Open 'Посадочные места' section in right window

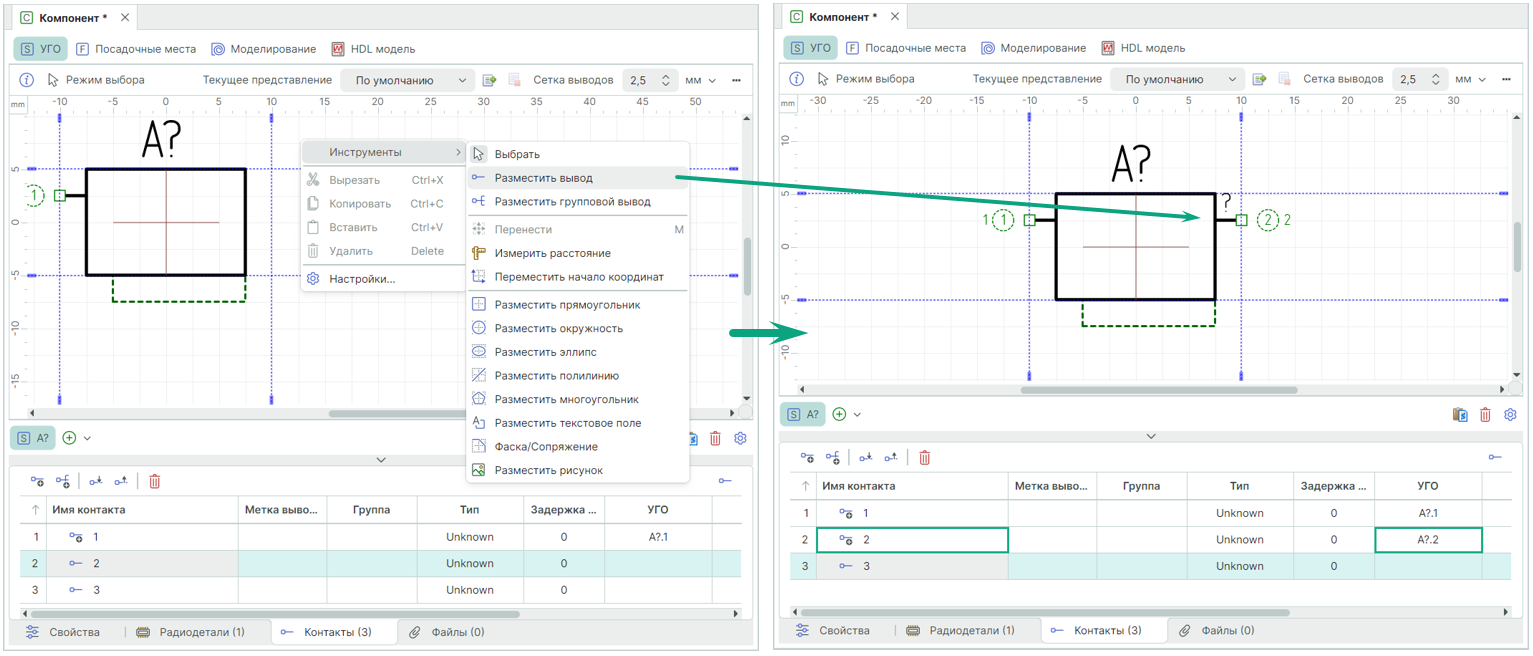(x=905, y=48)
